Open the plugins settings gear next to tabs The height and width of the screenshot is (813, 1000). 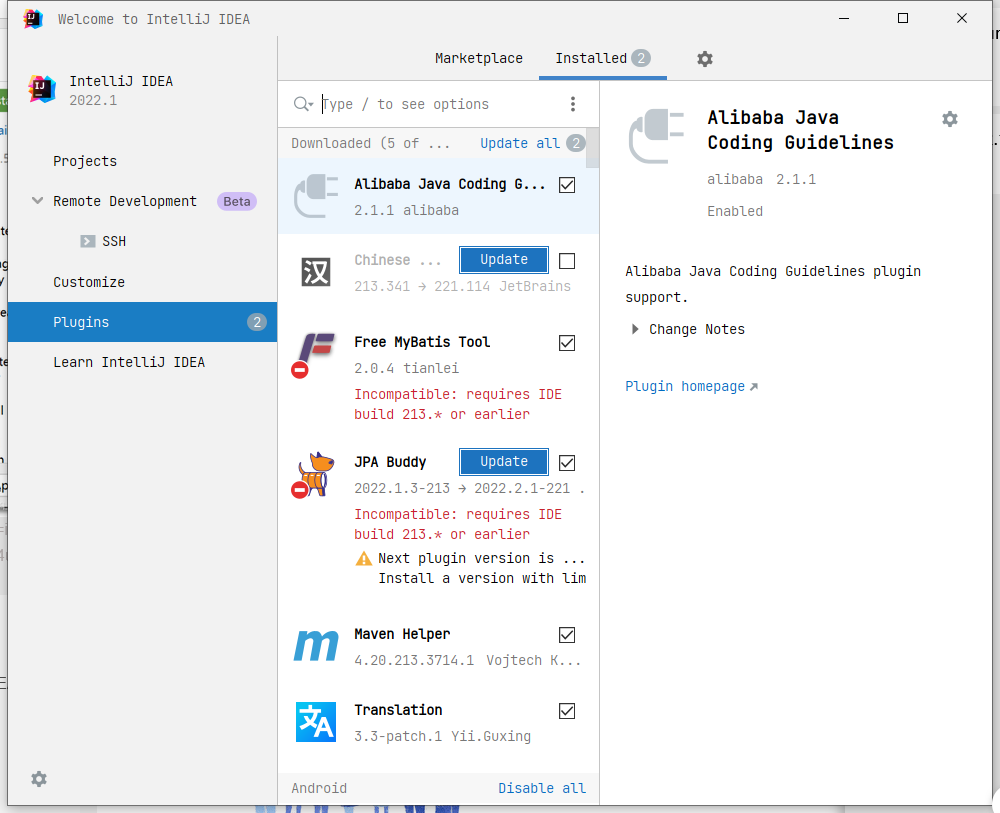[705, 59]
